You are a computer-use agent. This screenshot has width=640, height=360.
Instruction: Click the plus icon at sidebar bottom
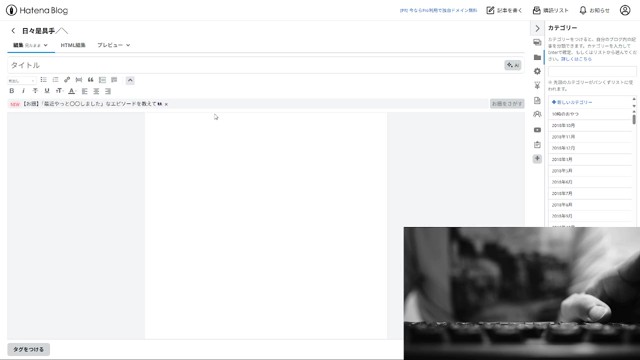tap(537, 159)
